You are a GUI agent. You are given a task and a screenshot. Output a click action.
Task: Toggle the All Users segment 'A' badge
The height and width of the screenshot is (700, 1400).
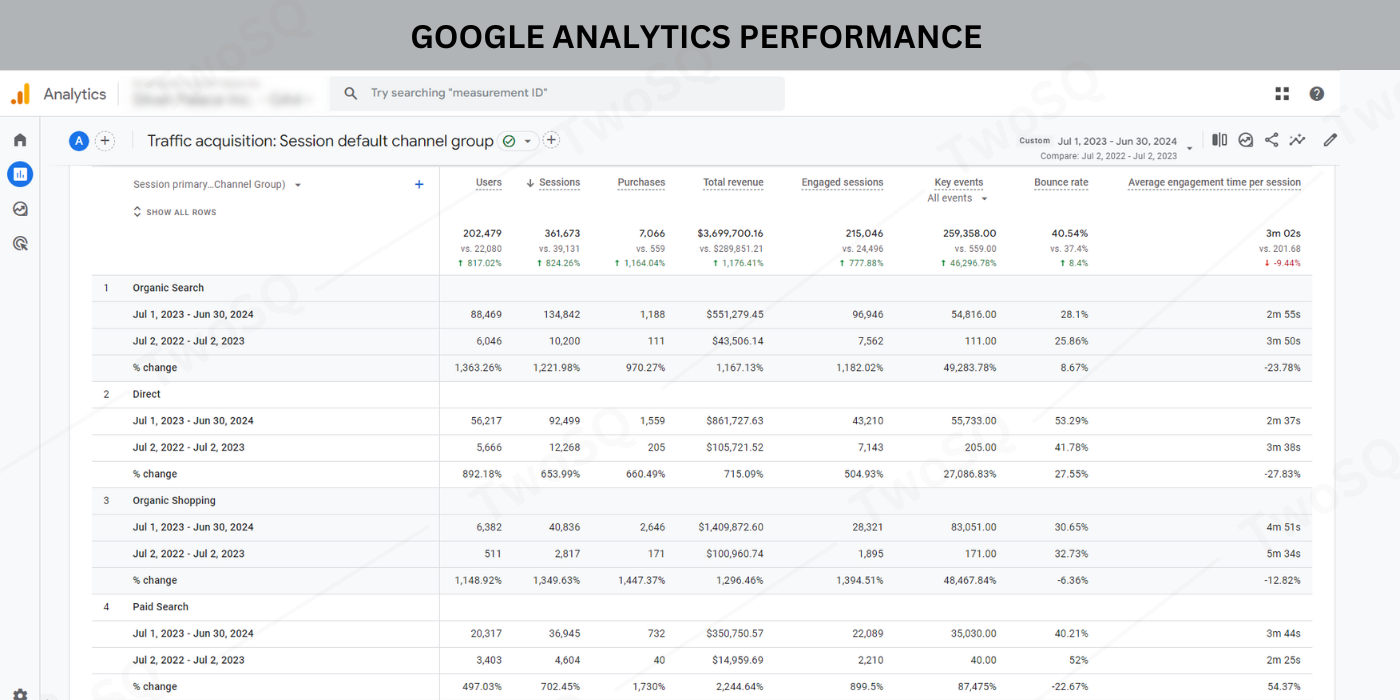(79, 141)
